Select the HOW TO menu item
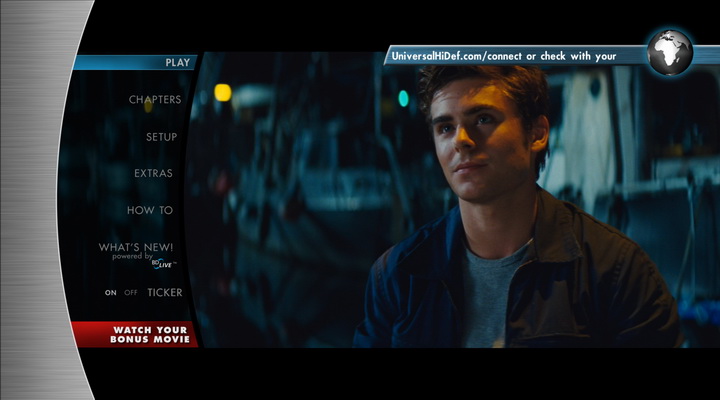This screenshot has height=400, width=720. [x=150, y=211]
